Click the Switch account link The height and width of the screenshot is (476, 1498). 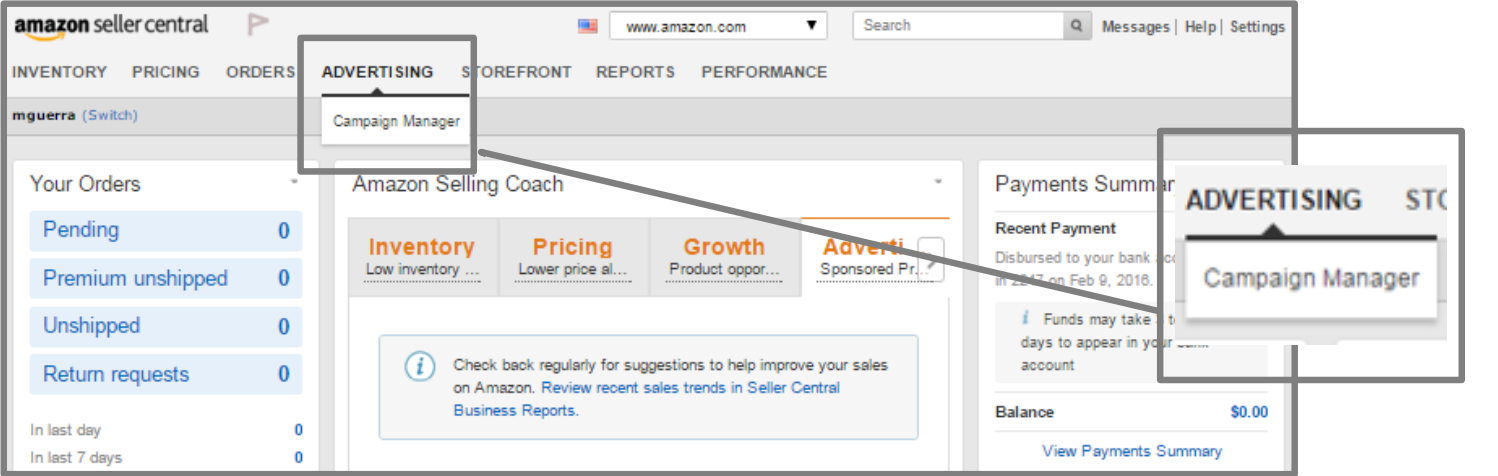[x=110, y=115]
